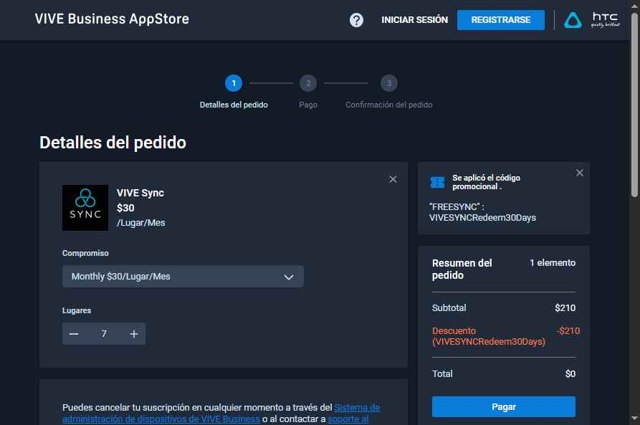Screen dimensions: 640x425
Task: Click the REGISTRARSE button
Action: [501, 20]
